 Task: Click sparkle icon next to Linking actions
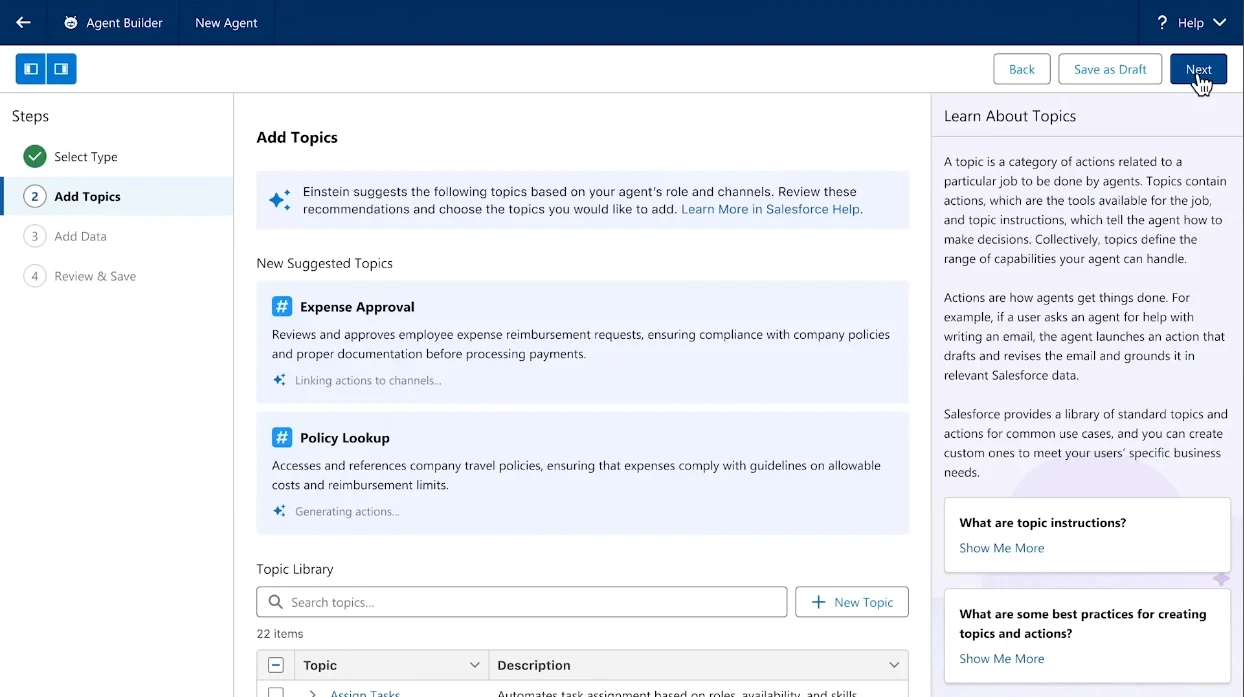click(280, 380)
